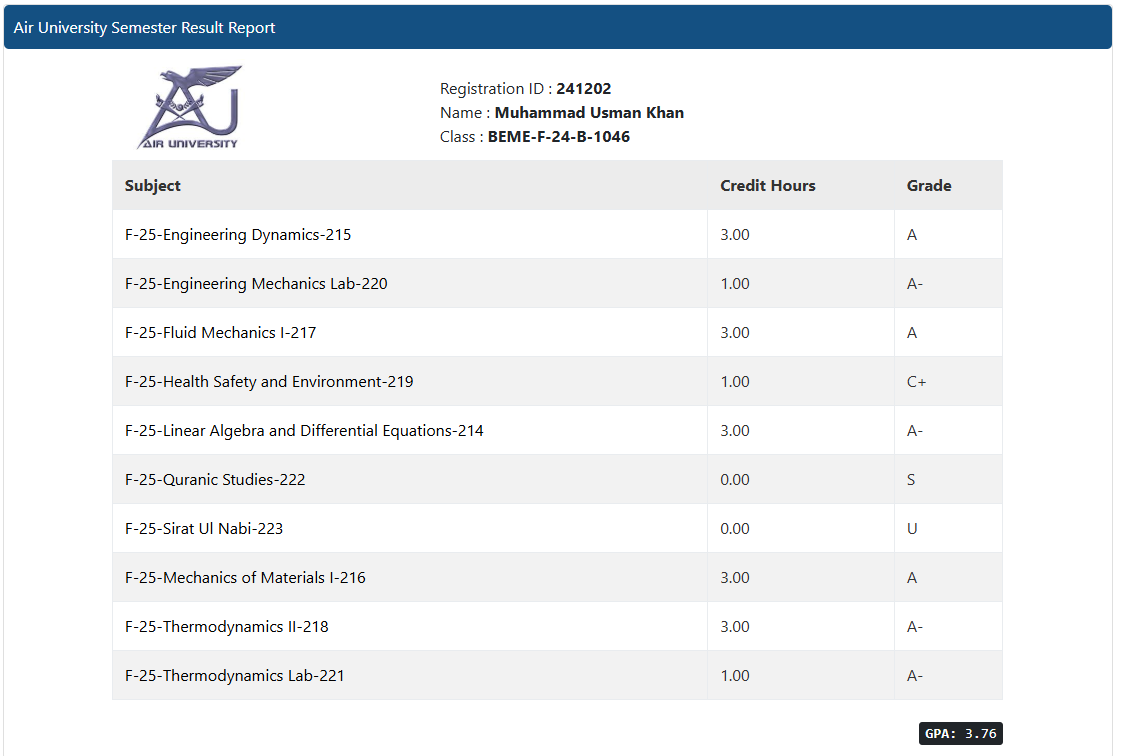Click Sirat Ul Nabi-223 subject
Viewport: 1125px width, 756px height.
tap(204, 529)
